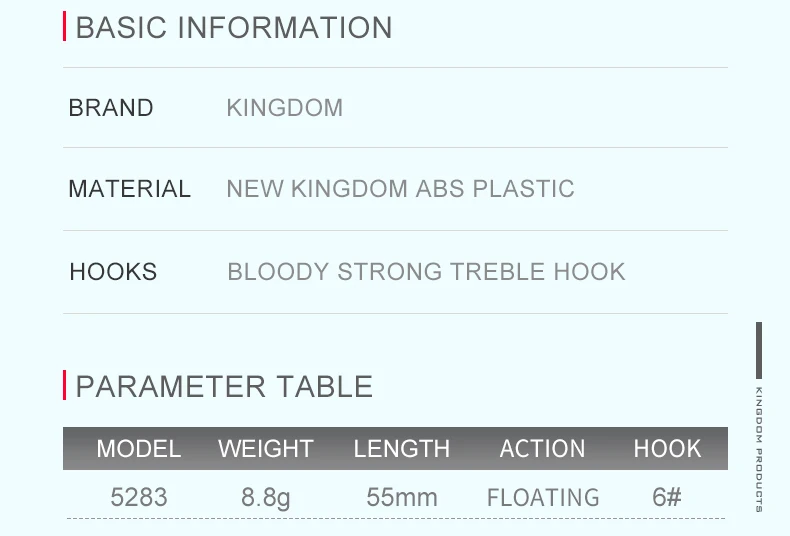Screen dimensions: 790x536
Task: Click the PARAMETER TABLE heading
Action: coord(224,386)
